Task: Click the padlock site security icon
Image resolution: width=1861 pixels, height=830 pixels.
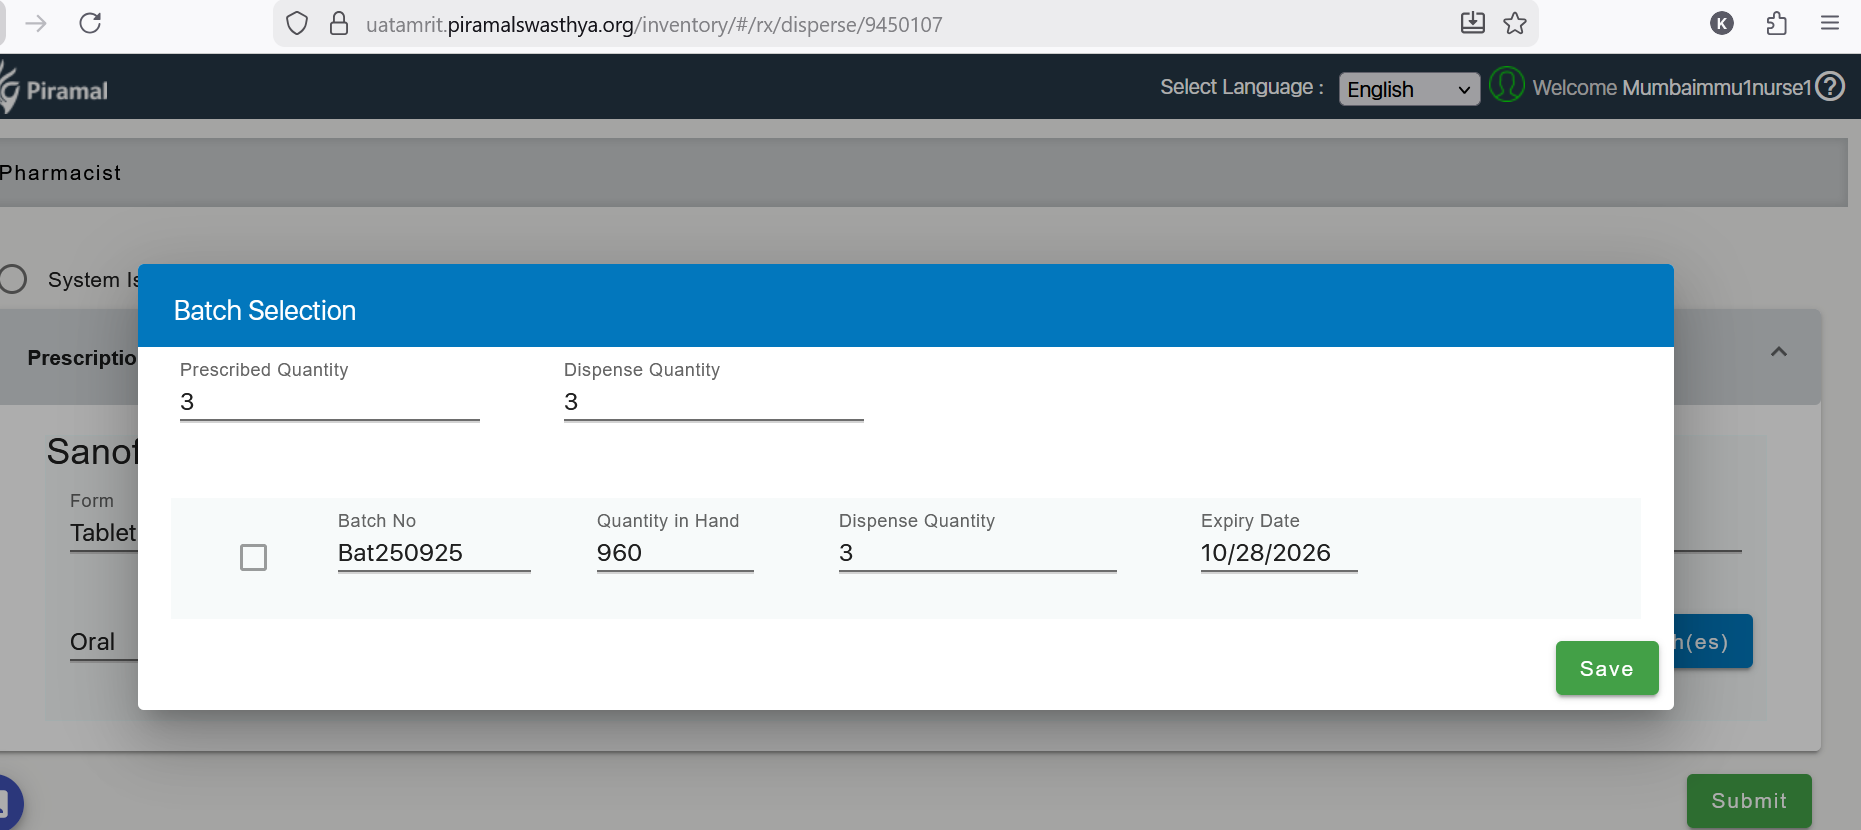Action: (x=339, y=24)
